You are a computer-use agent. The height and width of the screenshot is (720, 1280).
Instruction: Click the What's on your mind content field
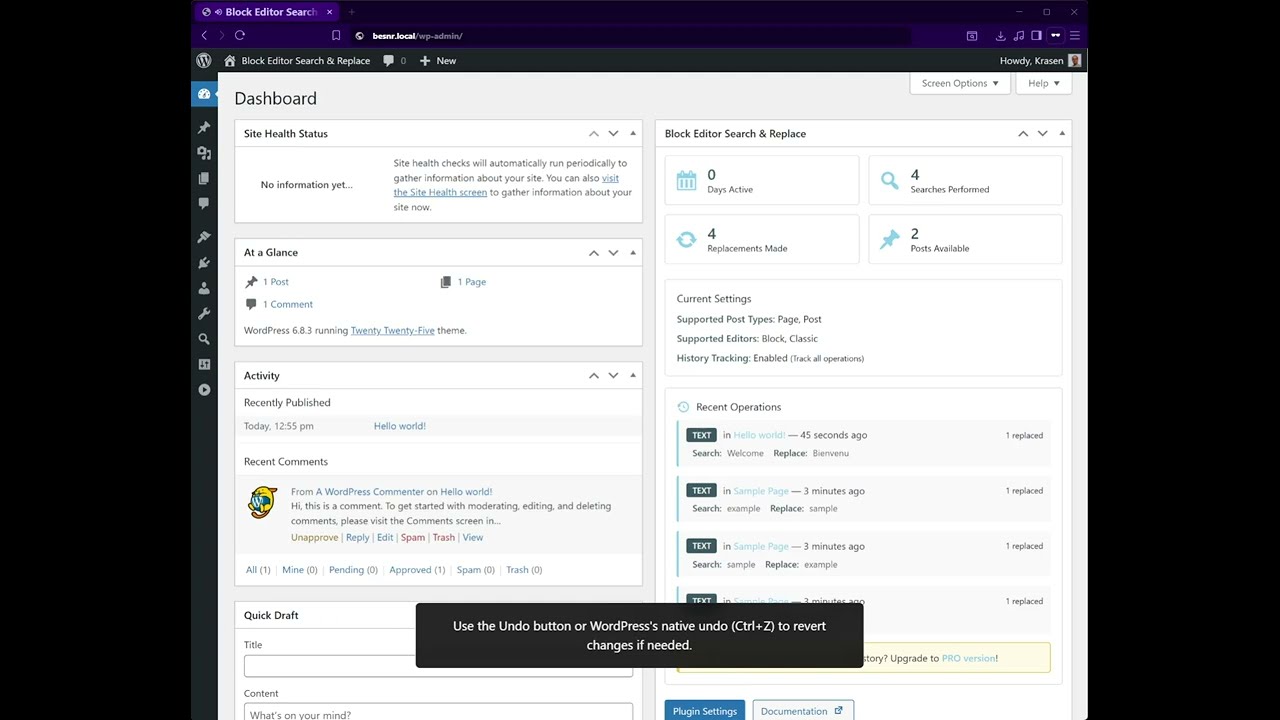[438, 713]
